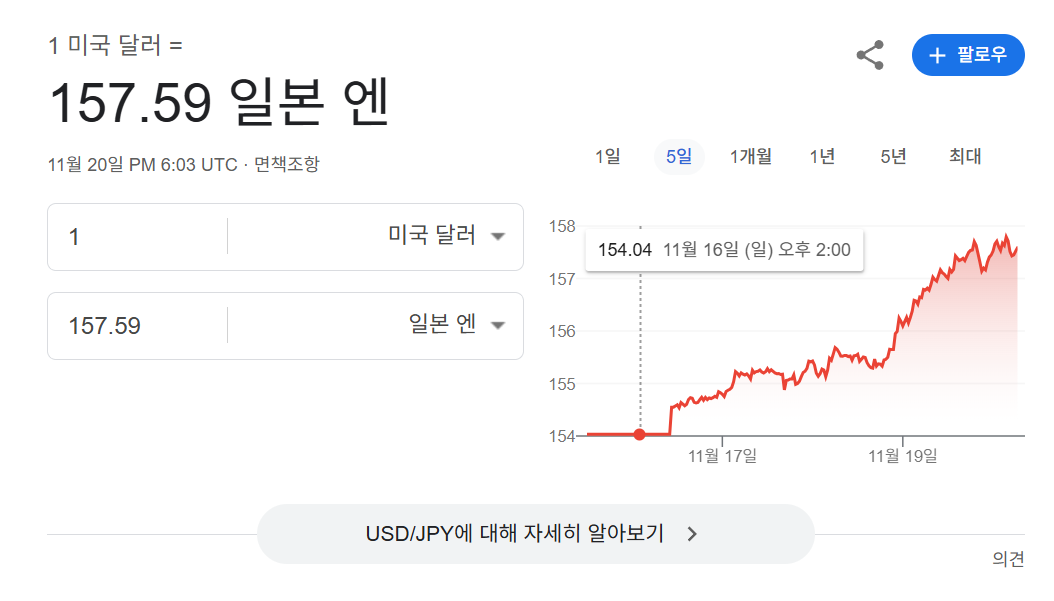
Task: Click the 의견 feedback link
Action: pos(1008,559)
